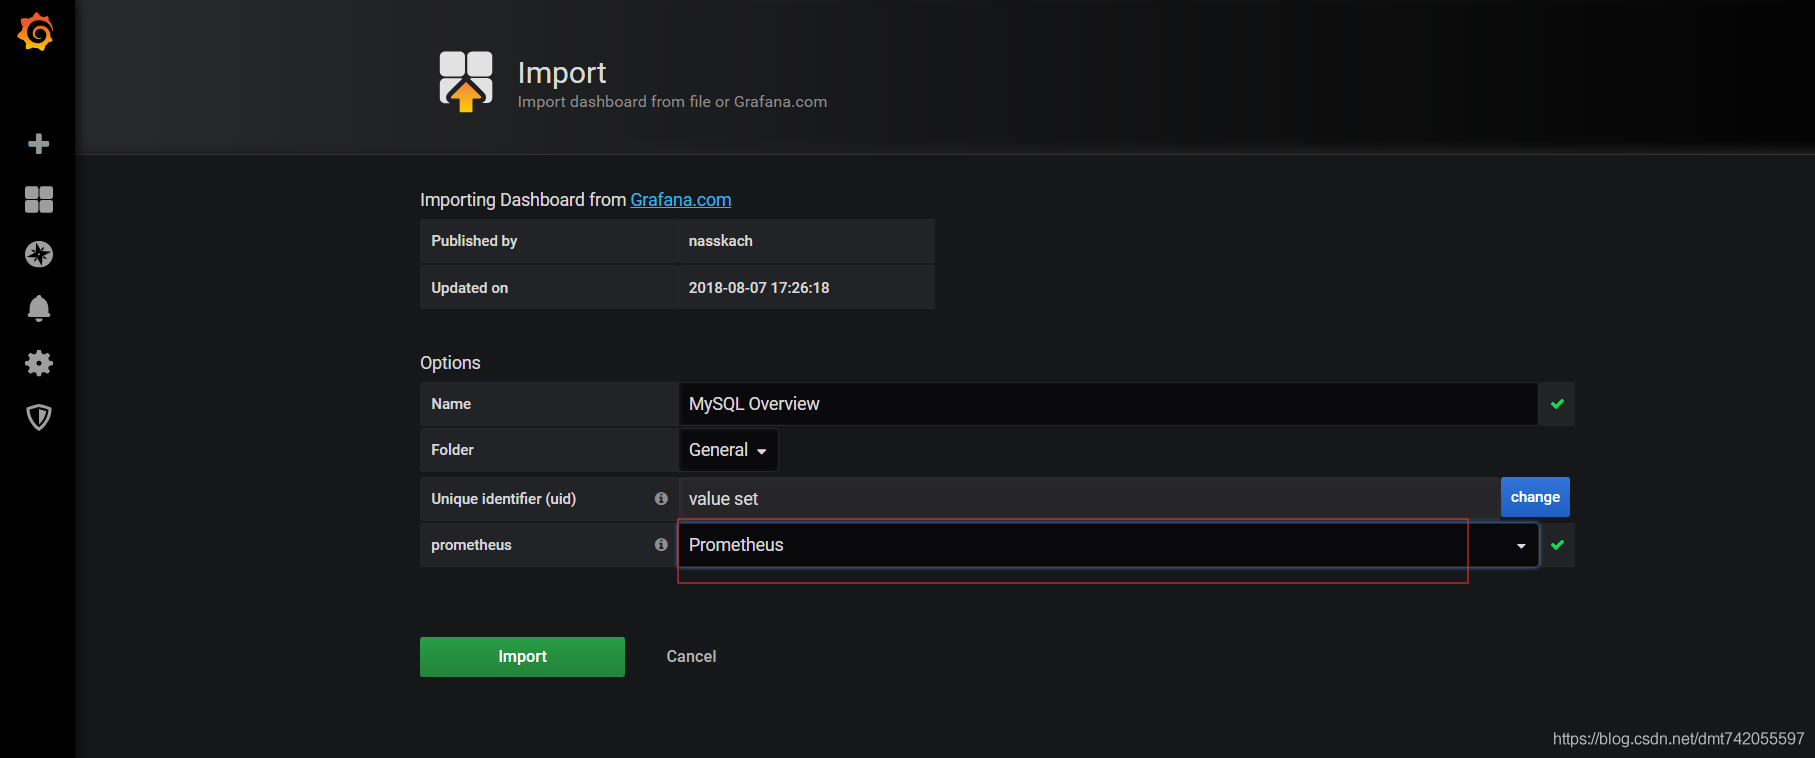Click the 'Name' row label

[x=451, y=404]
